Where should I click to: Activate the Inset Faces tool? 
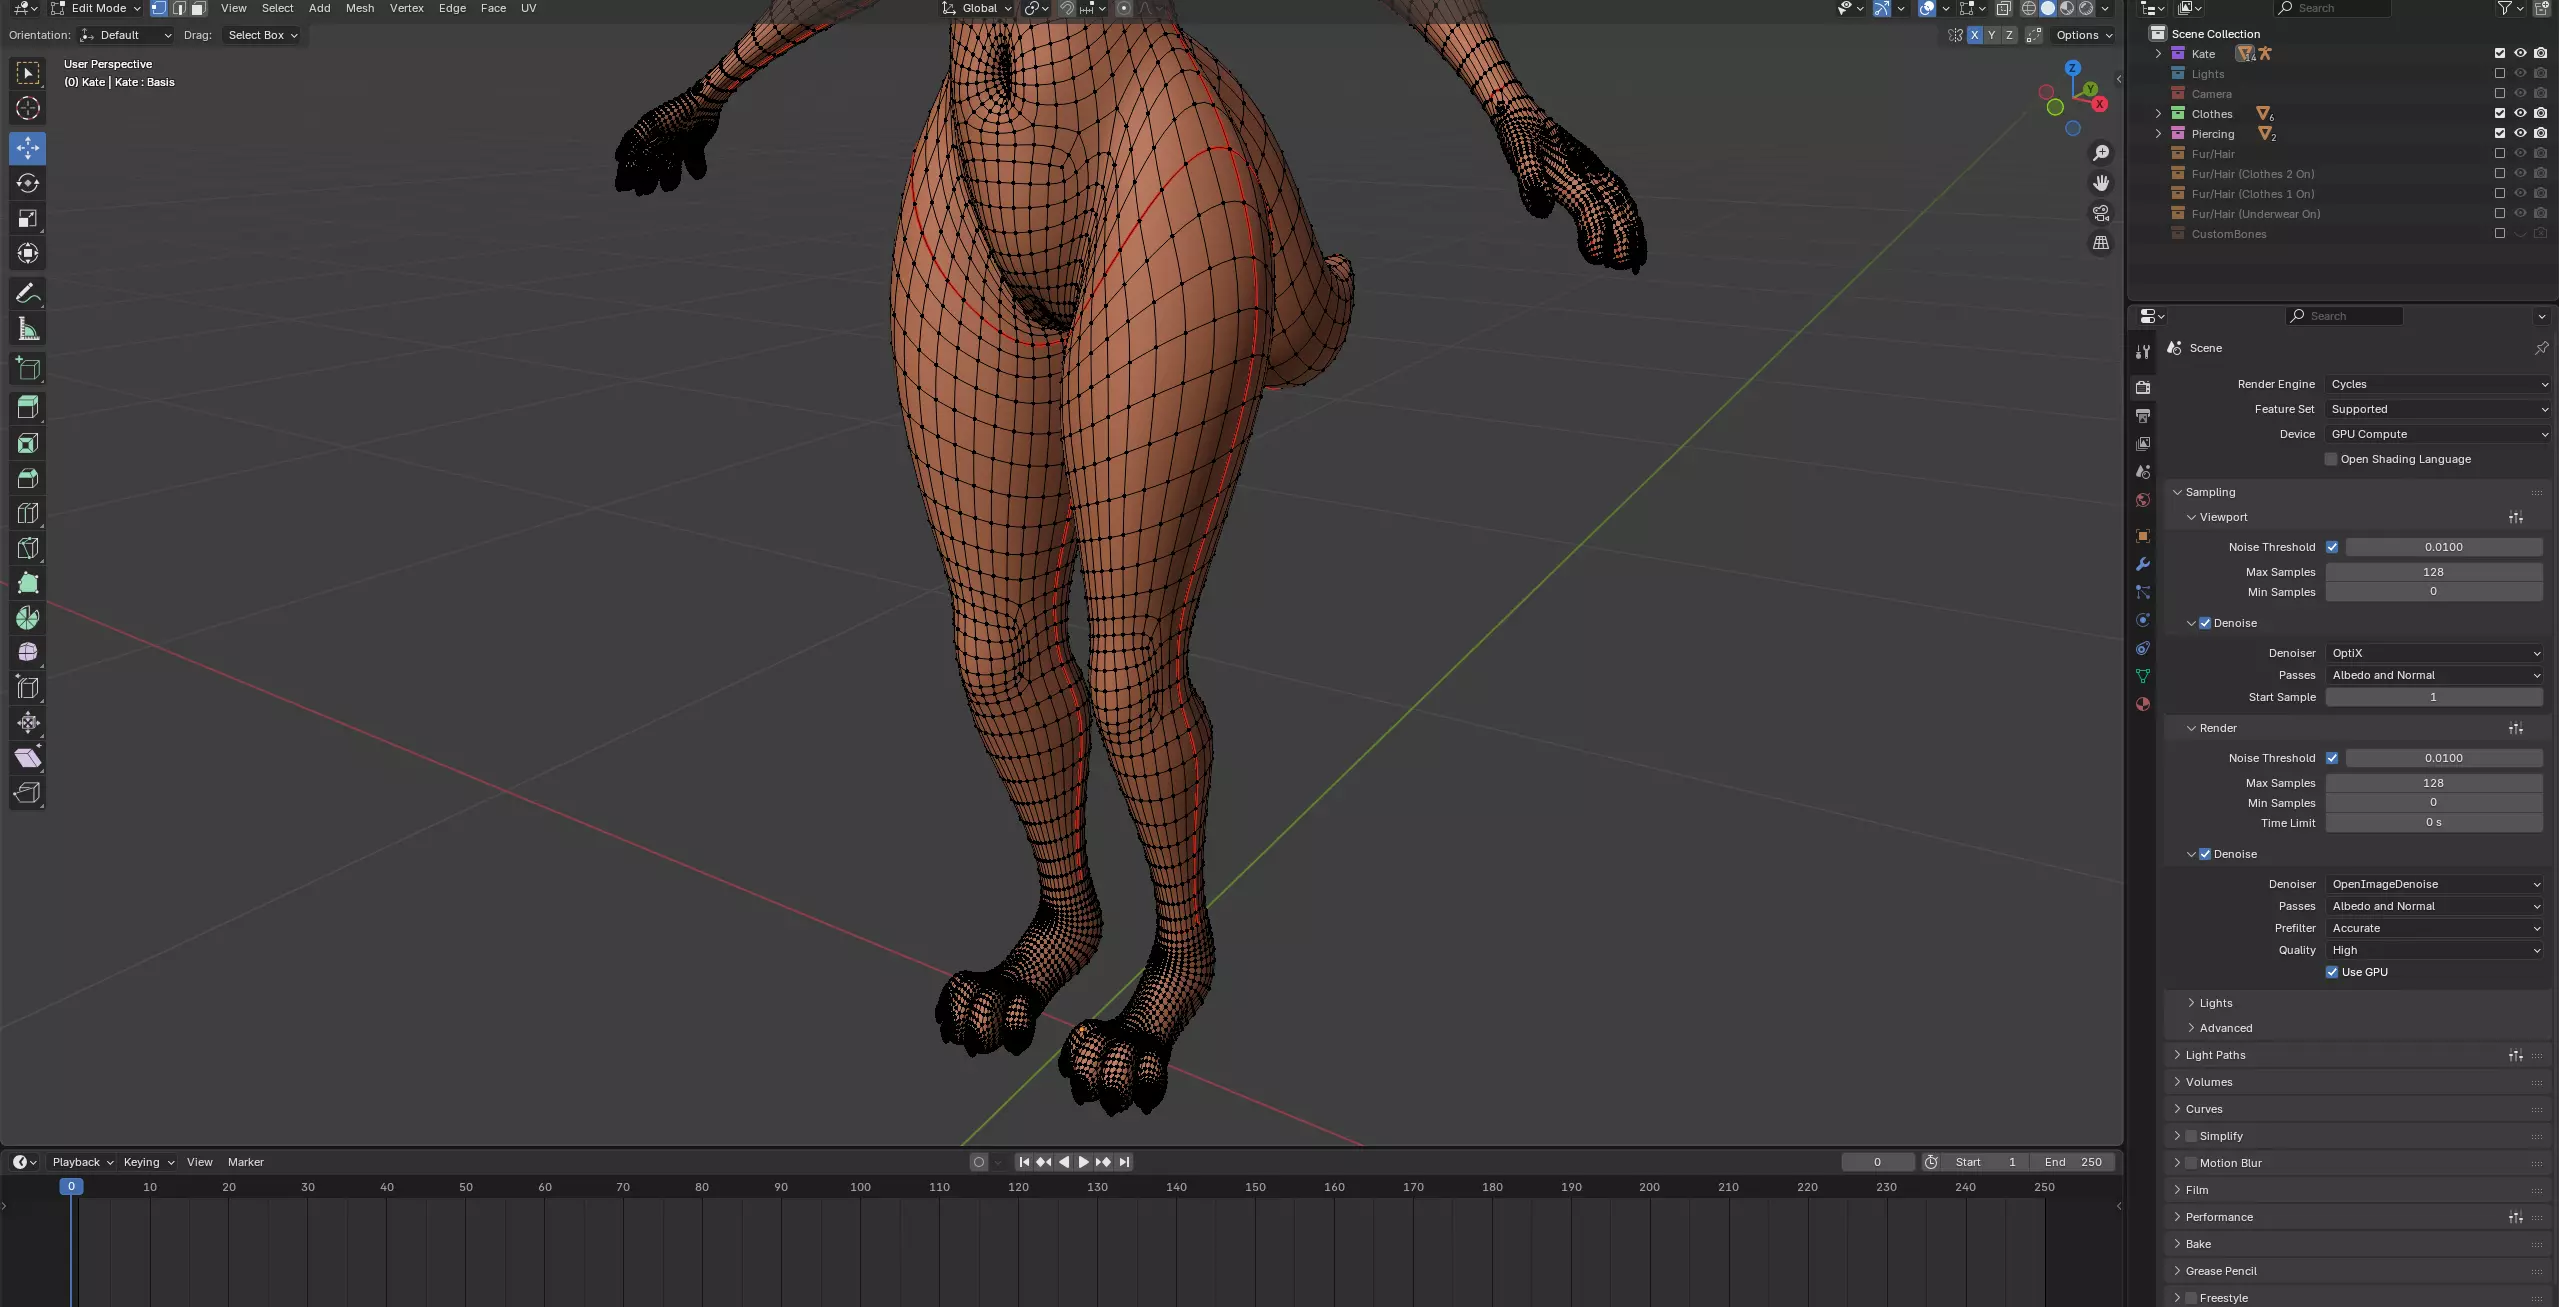pyautogui.click(x=28, y=443)
